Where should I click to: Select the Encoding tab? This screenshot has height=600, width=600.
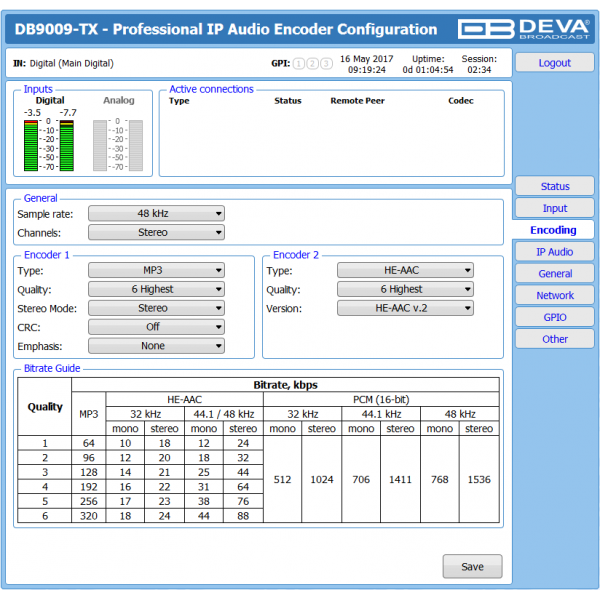pos(553,230)
